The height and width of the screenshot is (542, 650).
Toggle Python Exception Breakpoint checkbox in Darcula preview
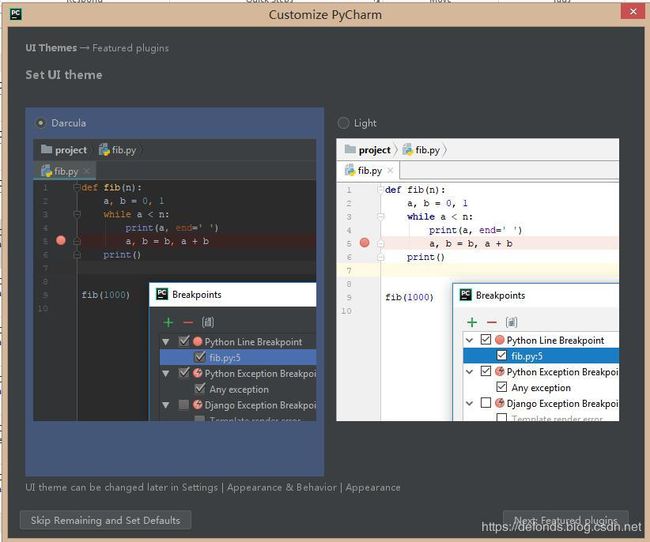coord(184,372)
